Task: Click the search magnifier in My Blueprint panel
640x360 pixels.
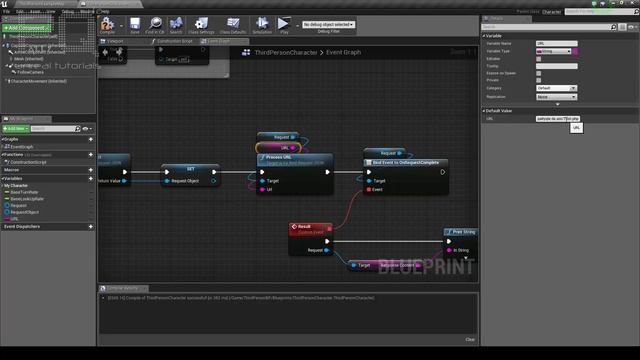Action: point(78,129)
